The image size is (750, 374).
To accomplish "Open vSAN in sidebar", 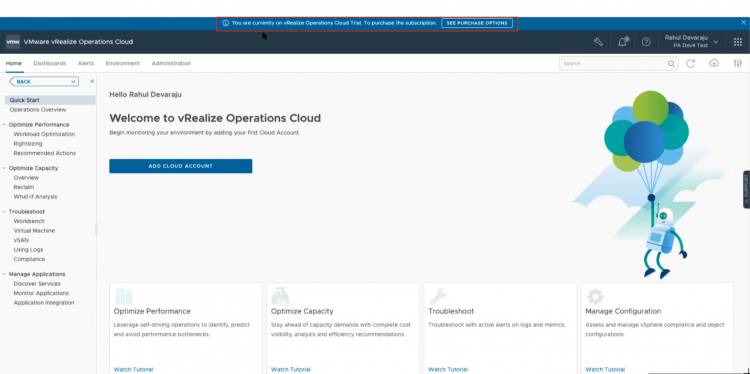I will coord(21,240).
